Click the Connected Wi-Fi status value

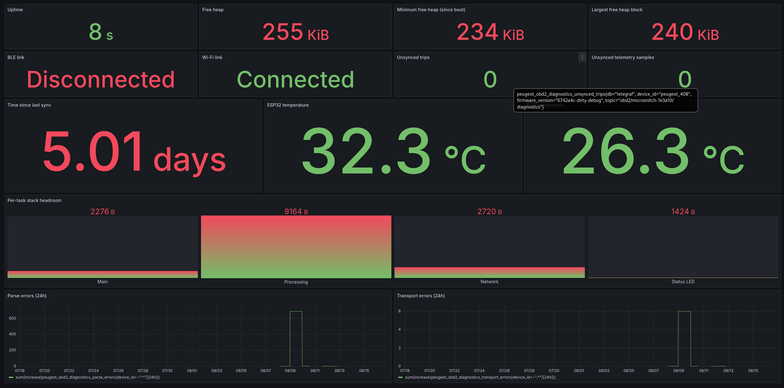(x=295, y=80)
